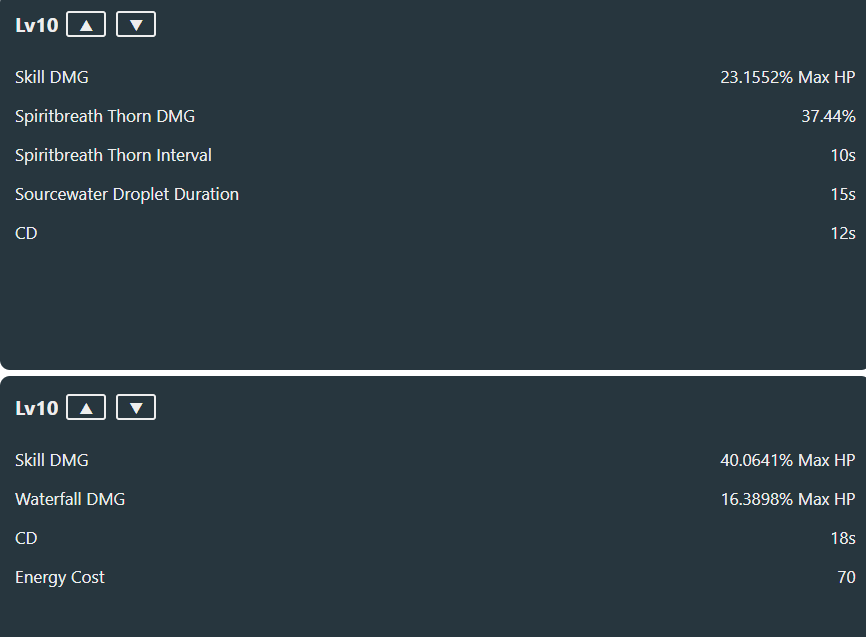Image resolution: width=866 pixels, height=637 pixels.
Task: Click the Energy Cost label
Action: coord(60,577)
